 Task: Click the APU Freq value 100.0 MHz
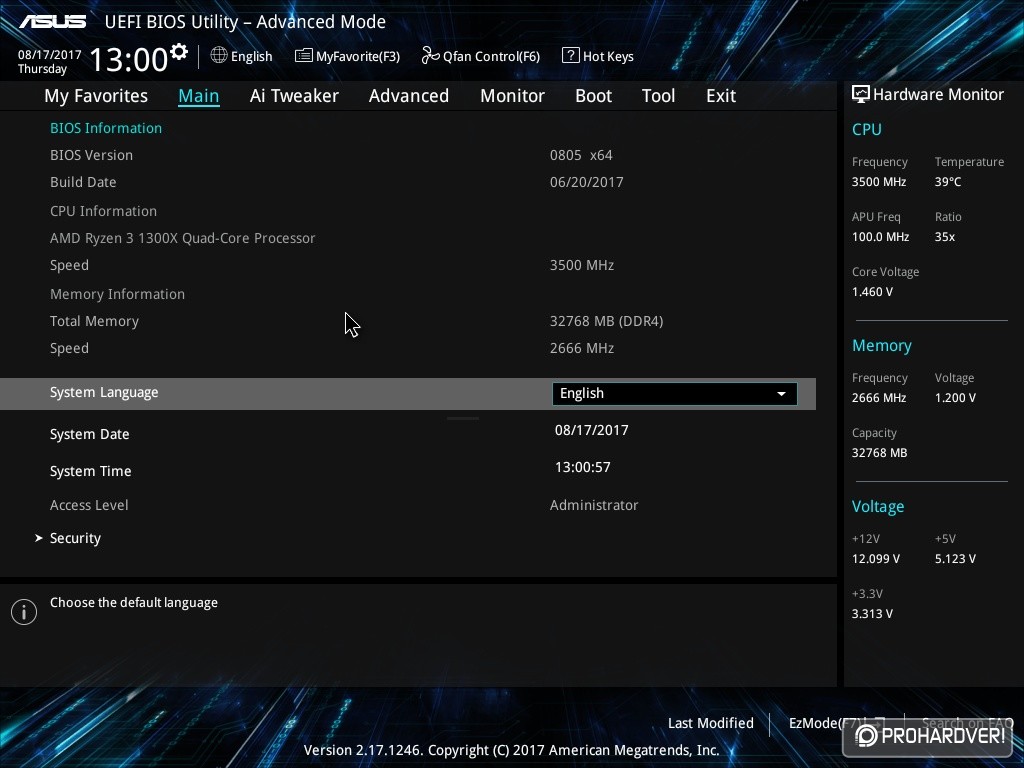[880, 236]
